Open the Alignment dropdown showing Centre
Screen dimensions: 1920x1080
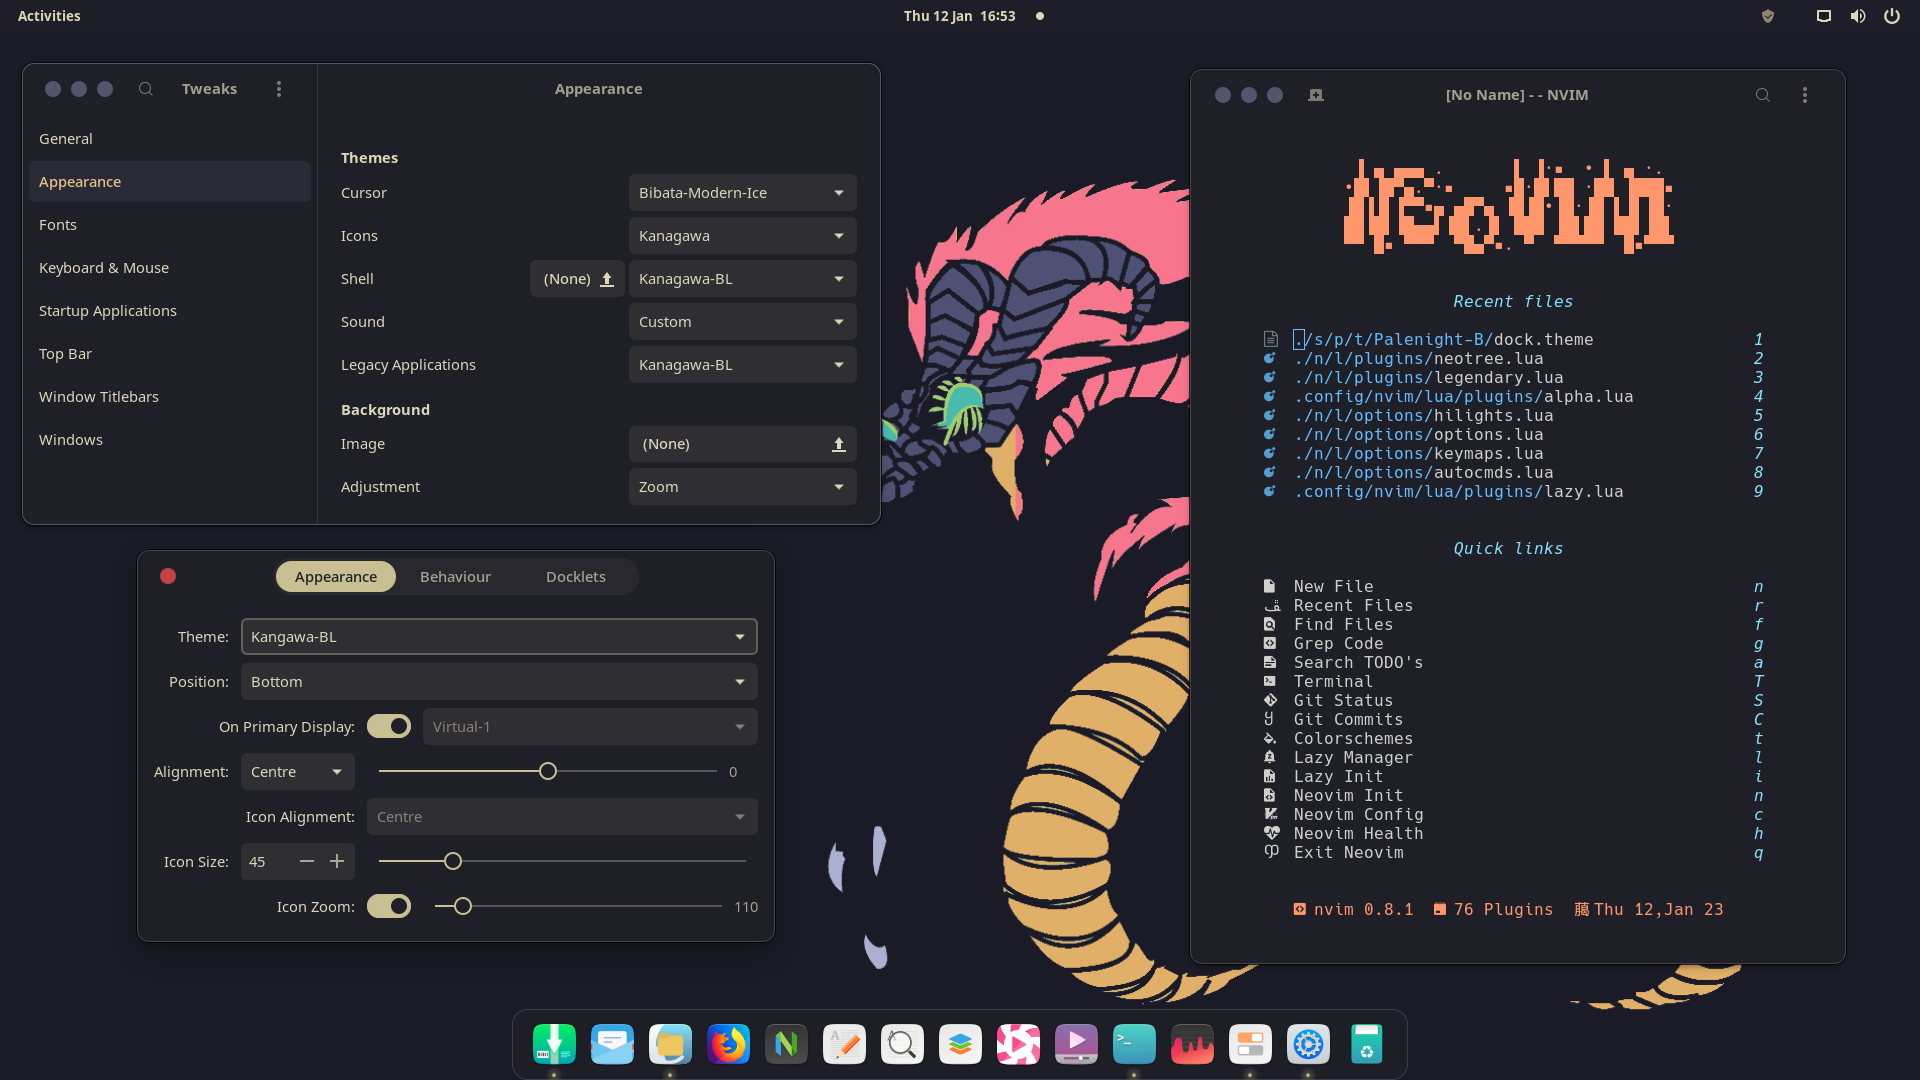coord(298,772)
